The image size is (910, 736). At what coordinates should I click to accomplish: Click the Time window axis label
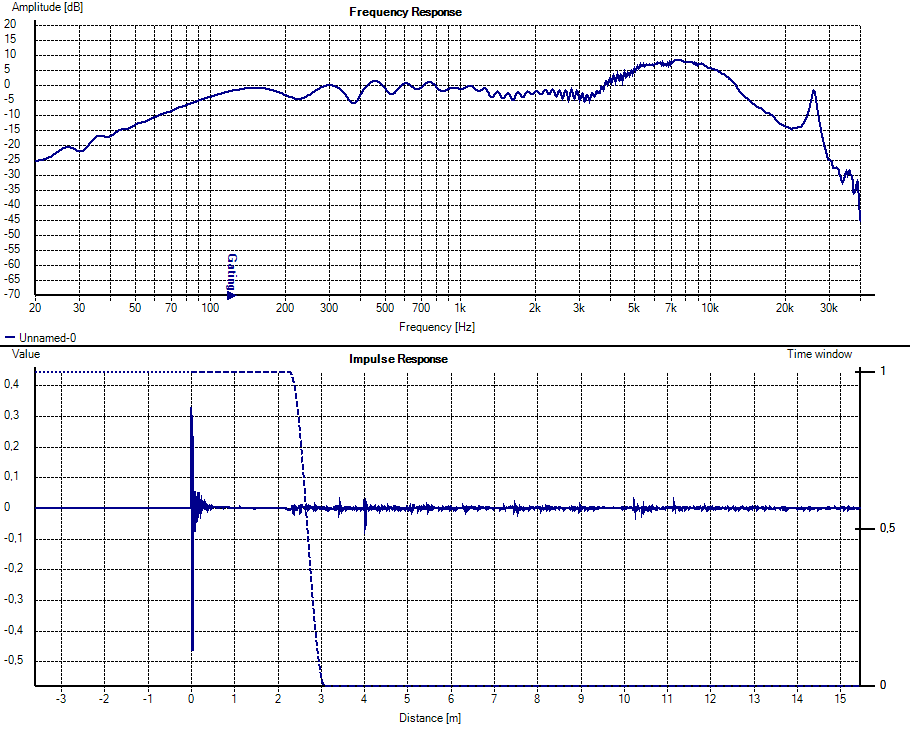(x=819, y=354)
